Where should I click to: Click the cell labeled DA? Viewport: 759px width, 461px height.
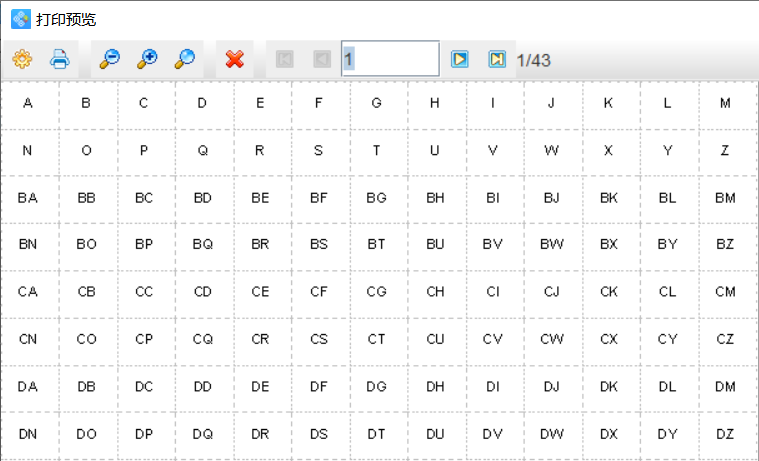(x=28, y=386)
